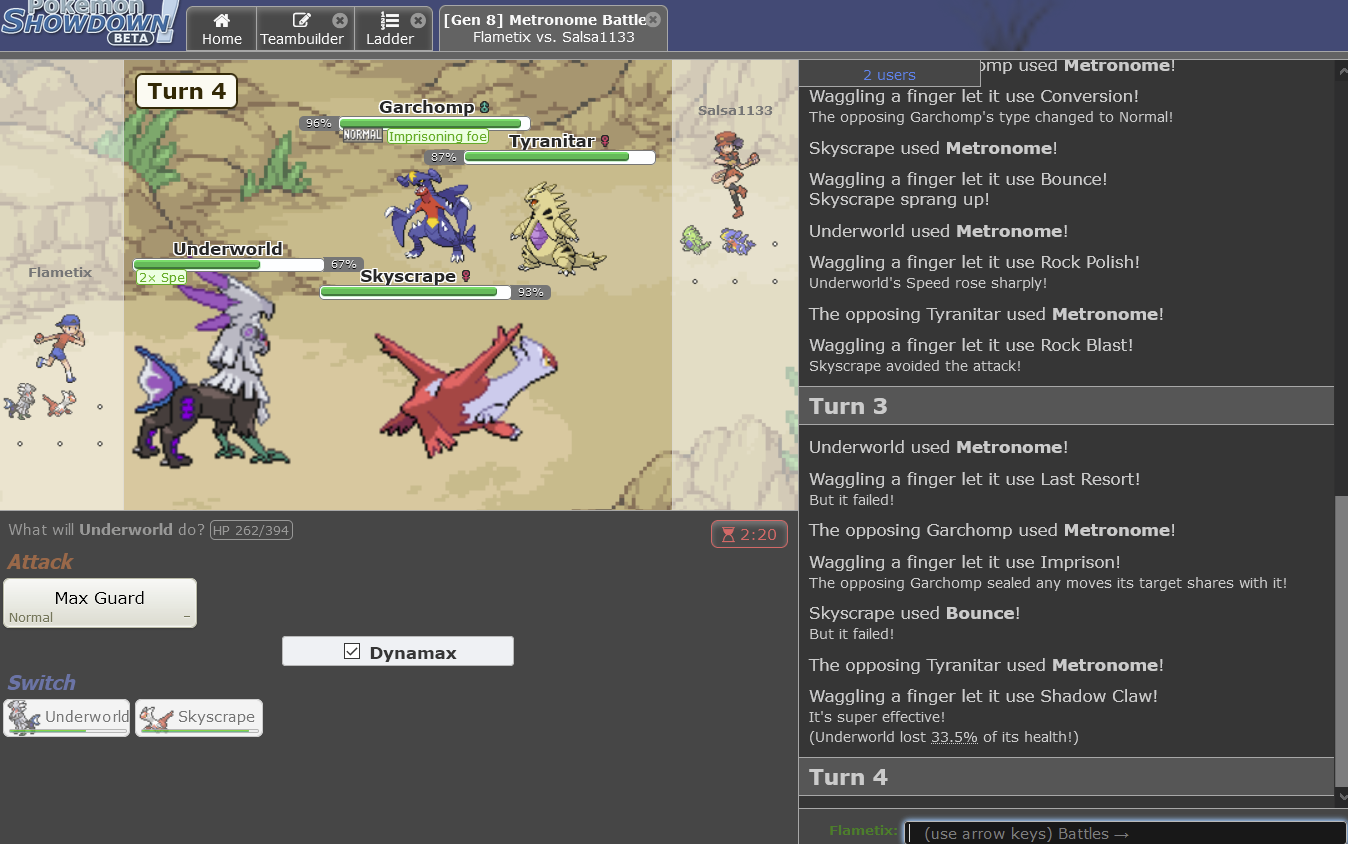Close the Ladder tab
Viewport: 1348px width, 844px height.
tap(418, 20)
